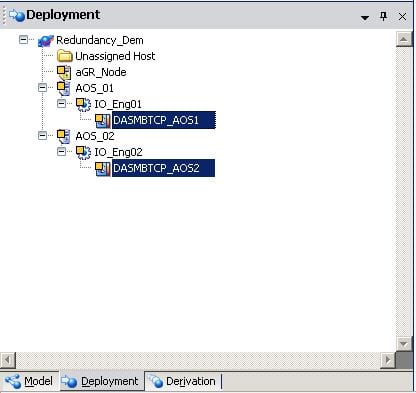Click the Redundancy_Dem galaxy icon

pos(46,41)
